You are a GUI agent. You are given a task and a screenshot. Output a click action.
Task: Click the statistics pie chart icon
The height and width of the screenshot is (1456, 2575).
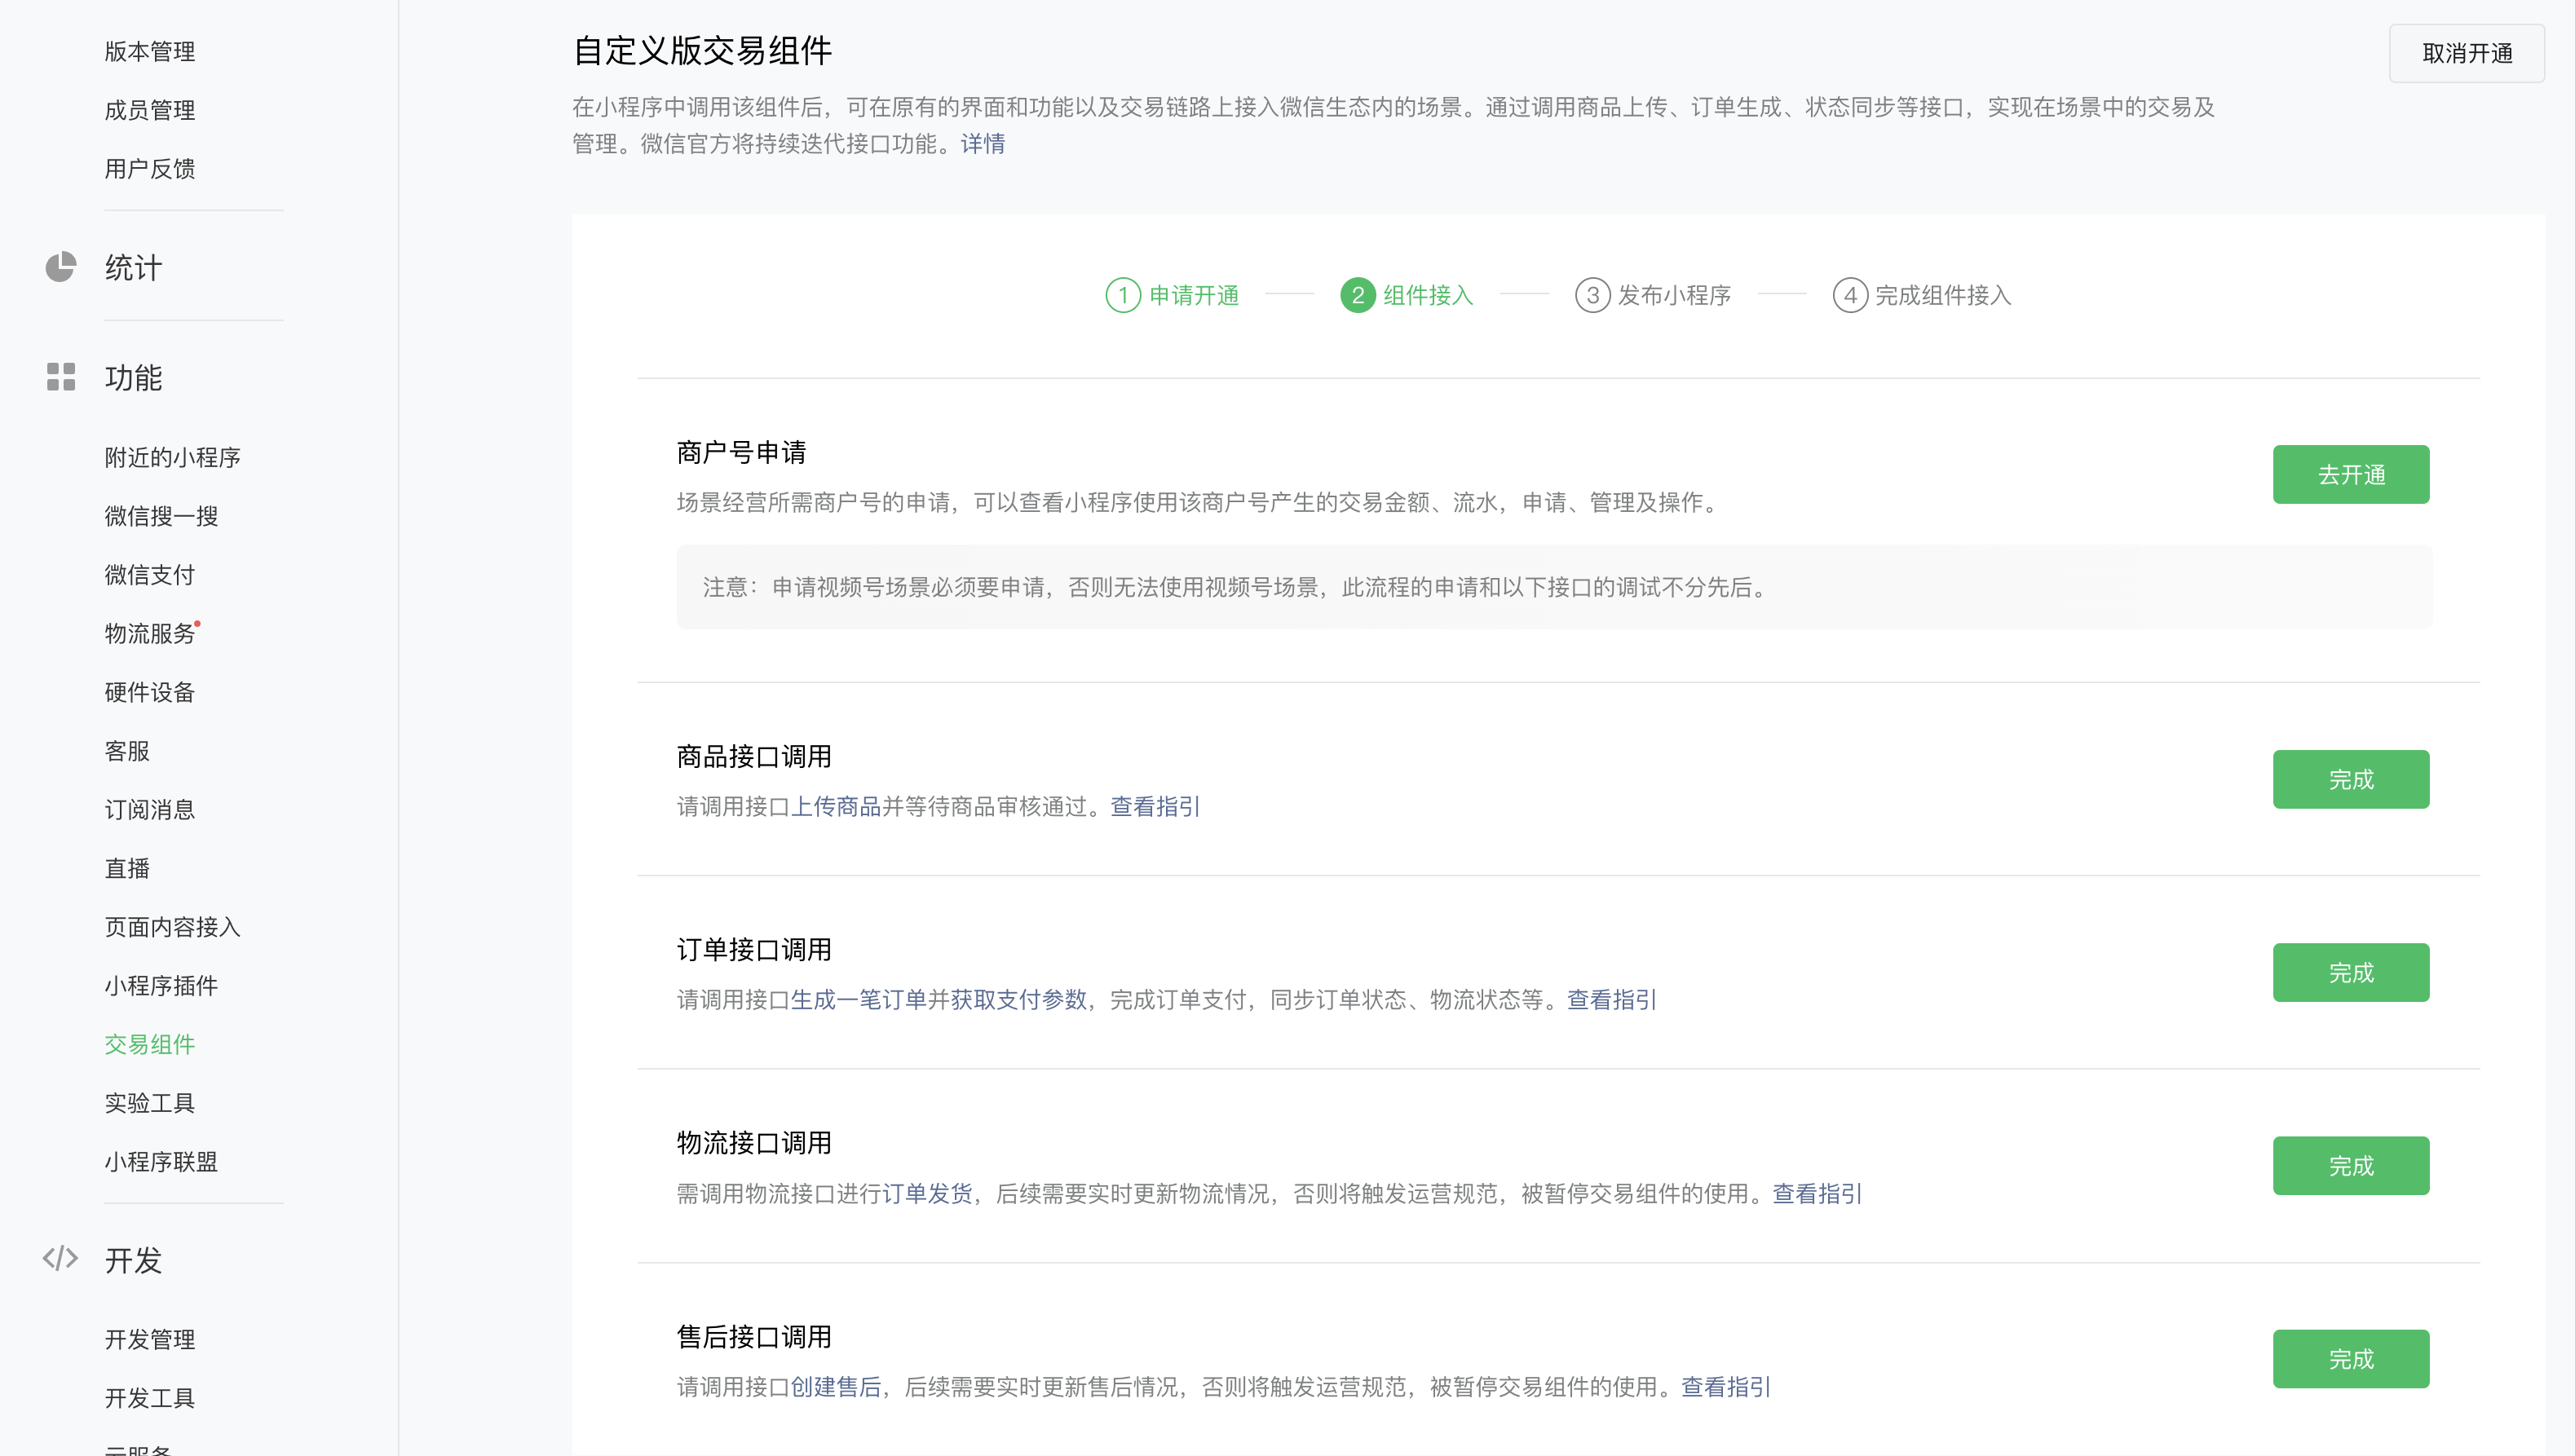tap(60, 267)
